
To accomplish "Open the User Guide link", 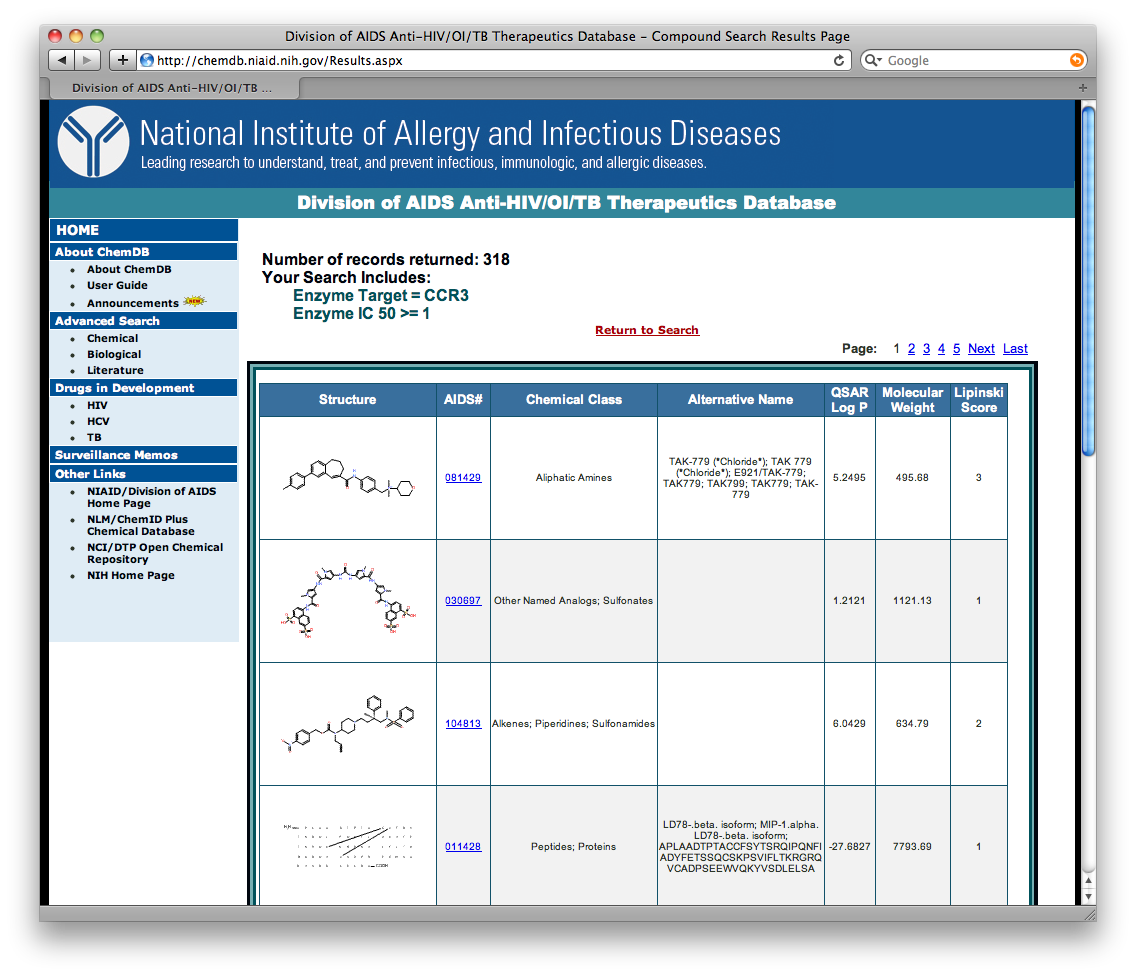I will 117,285.
